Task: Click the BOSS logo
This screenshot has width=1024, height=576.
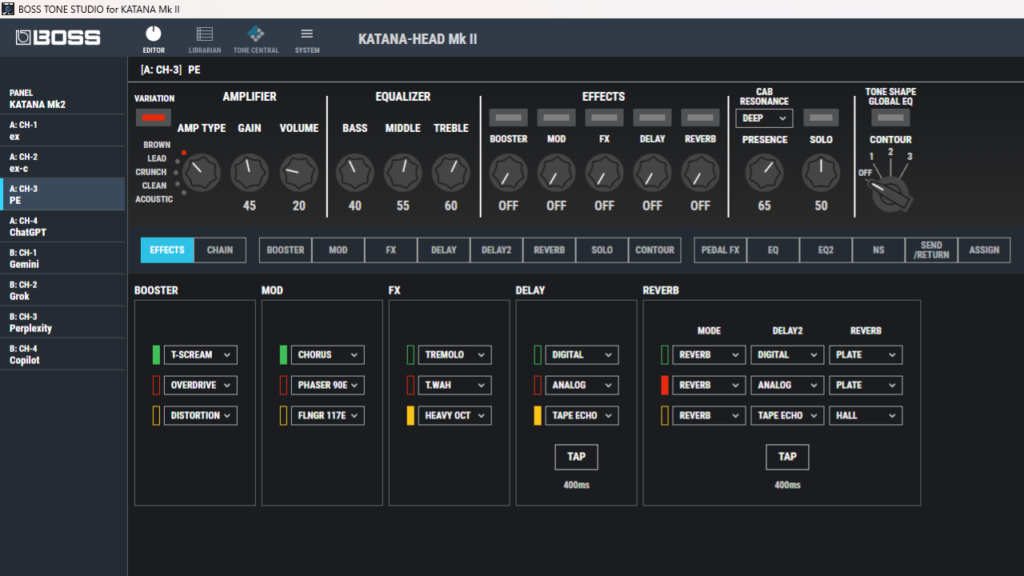Action: [58, 37]
